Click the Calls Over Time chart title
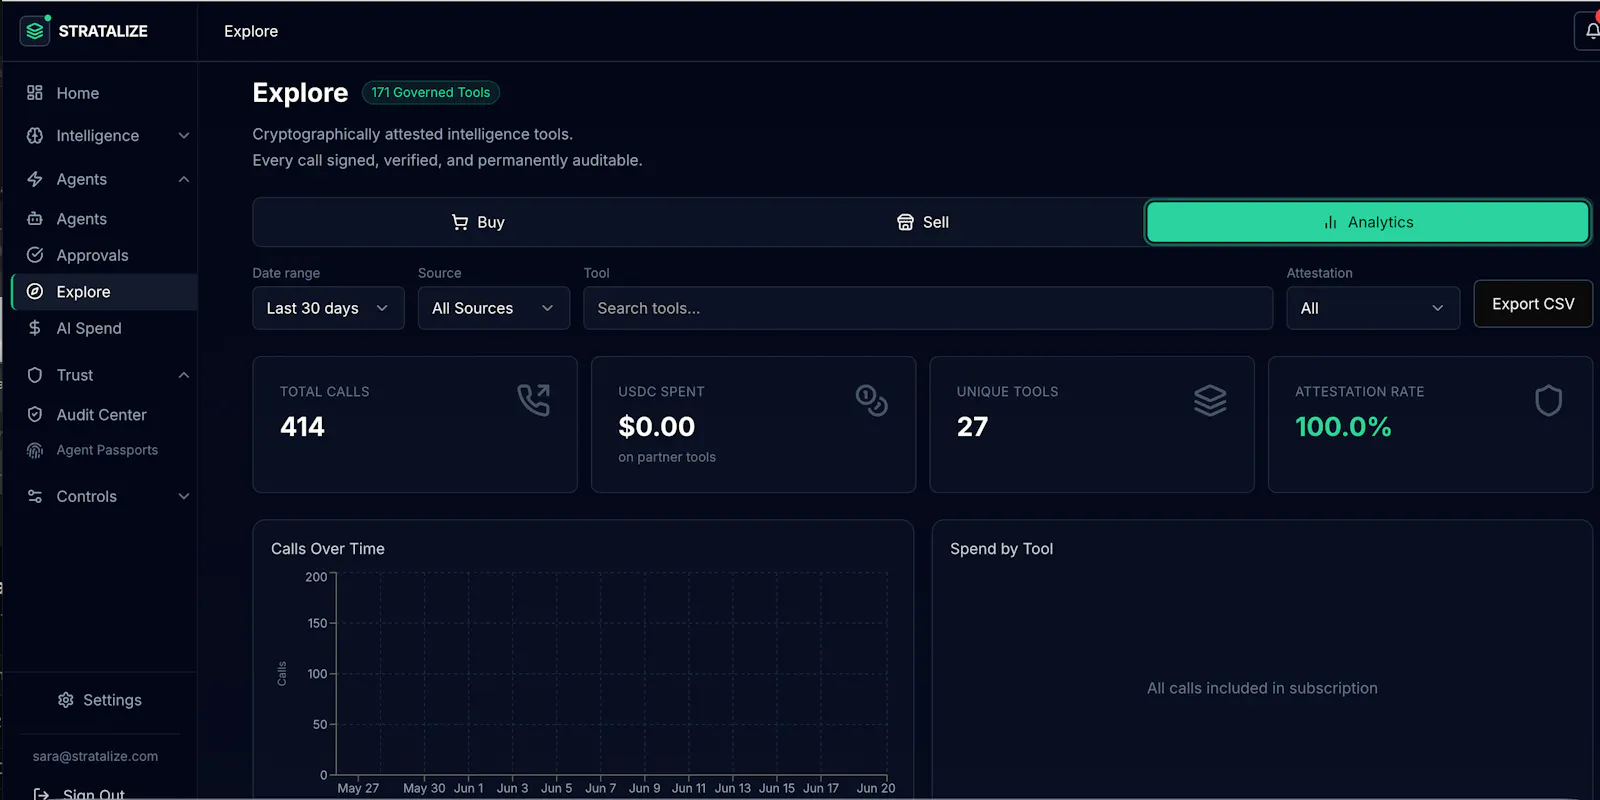Viewport: 1600px width, 800px height. [328, 549]
